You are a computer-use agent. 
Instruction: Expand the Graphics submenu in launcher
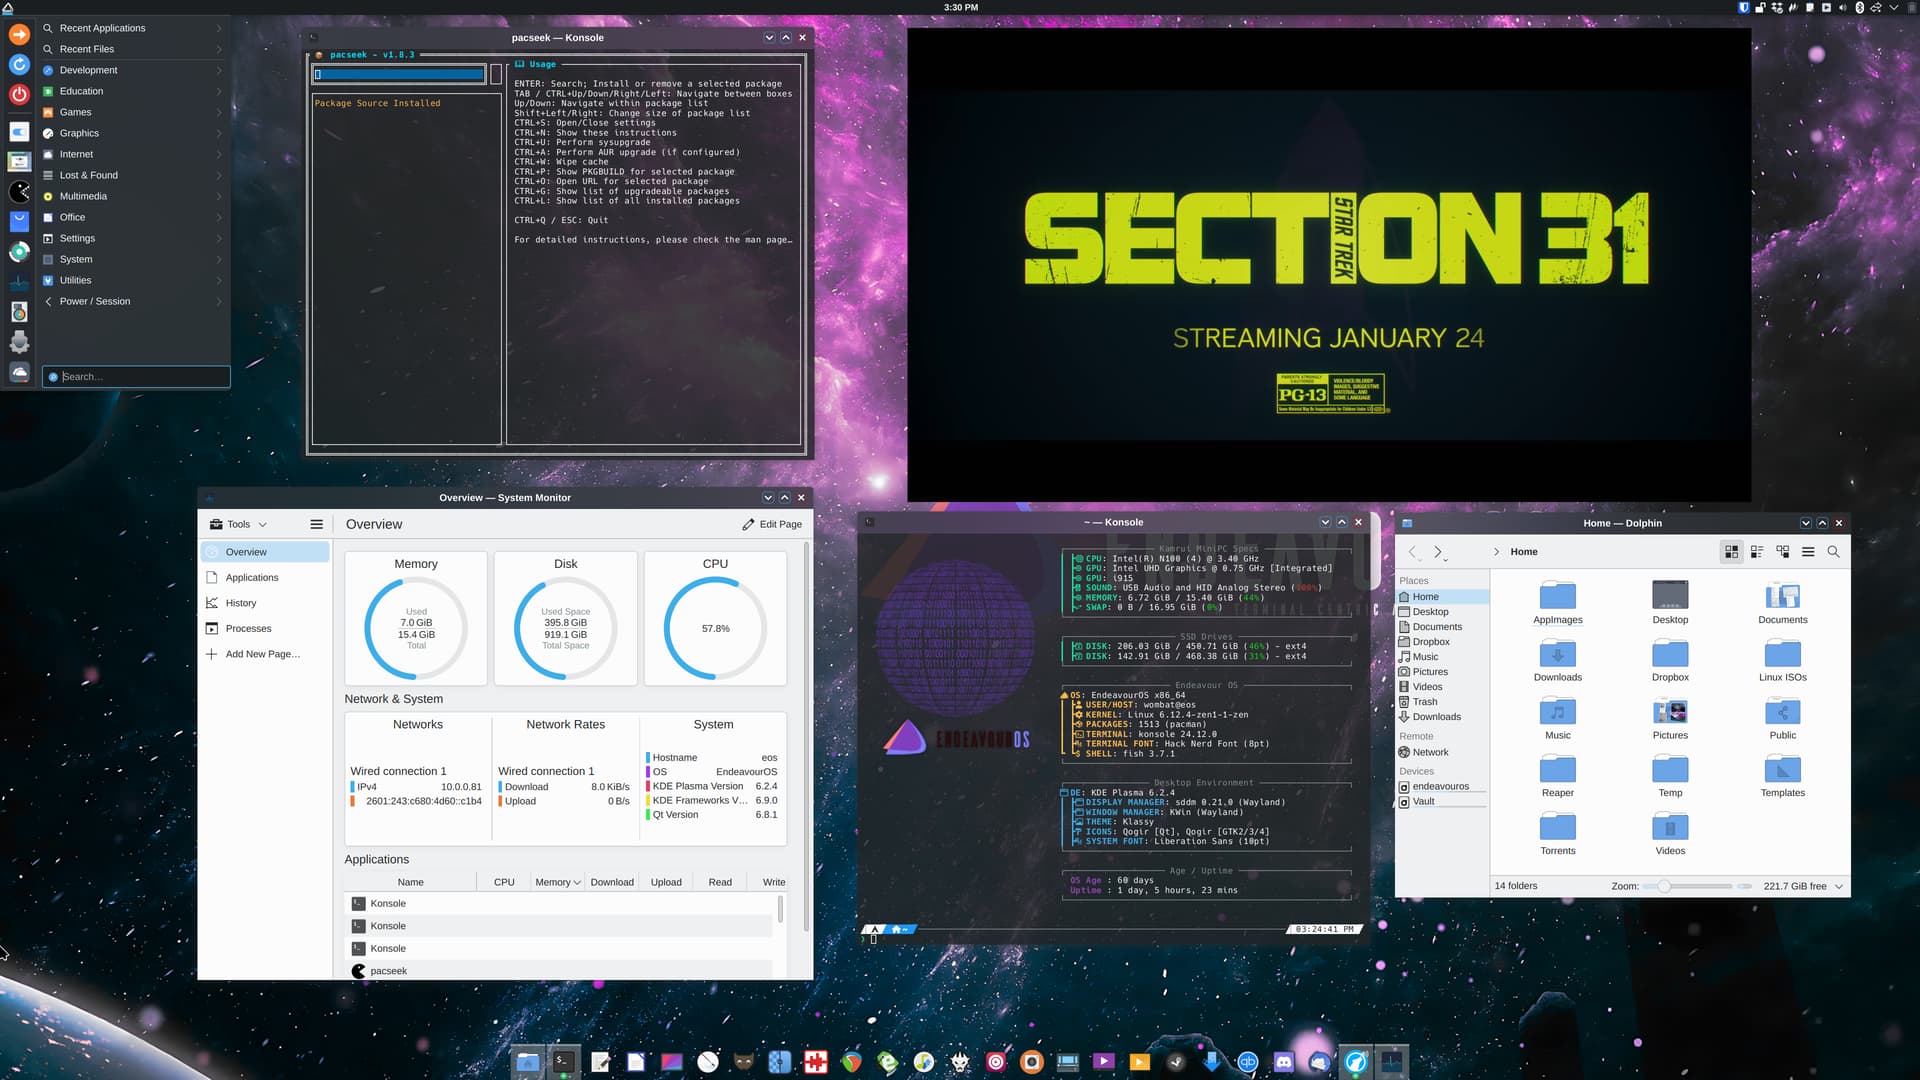click(132, 133)
